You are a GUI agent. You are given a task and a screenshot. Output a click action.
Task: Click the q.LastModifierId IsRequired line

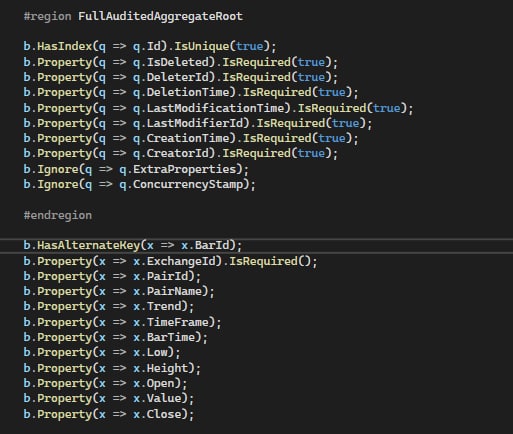[198, 123]
